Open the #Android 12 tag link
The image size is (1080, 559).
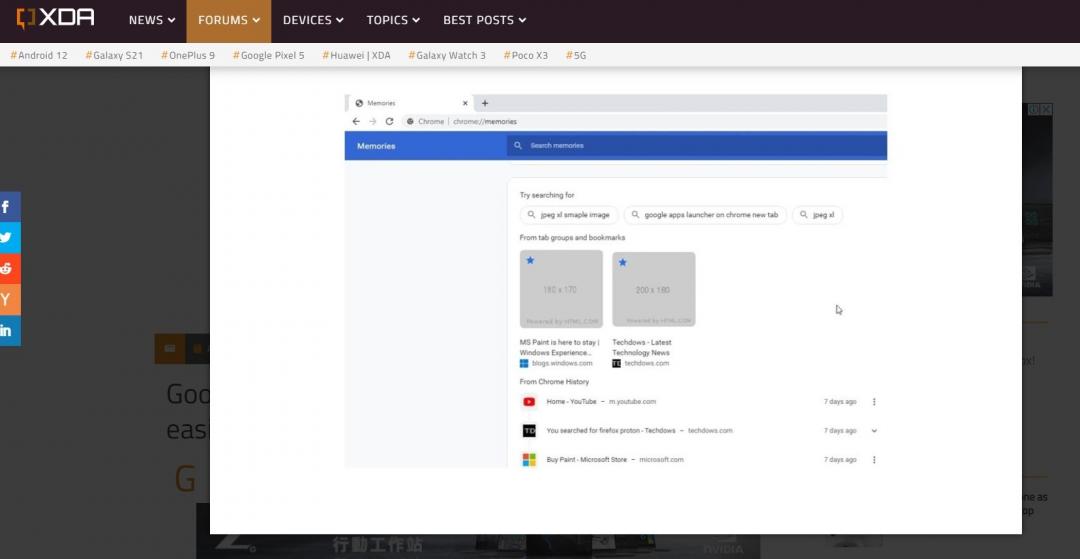pyautogui.click(x=39, y=55)
